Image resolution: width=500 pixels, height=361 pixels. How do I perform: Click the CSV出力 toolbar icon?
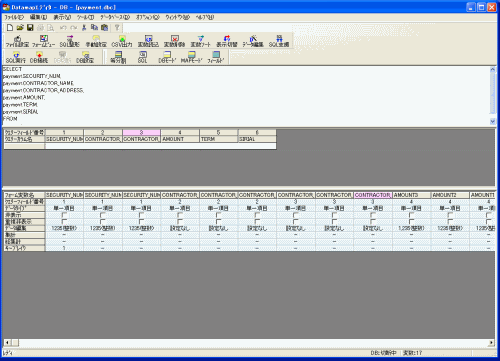(122, 41)
